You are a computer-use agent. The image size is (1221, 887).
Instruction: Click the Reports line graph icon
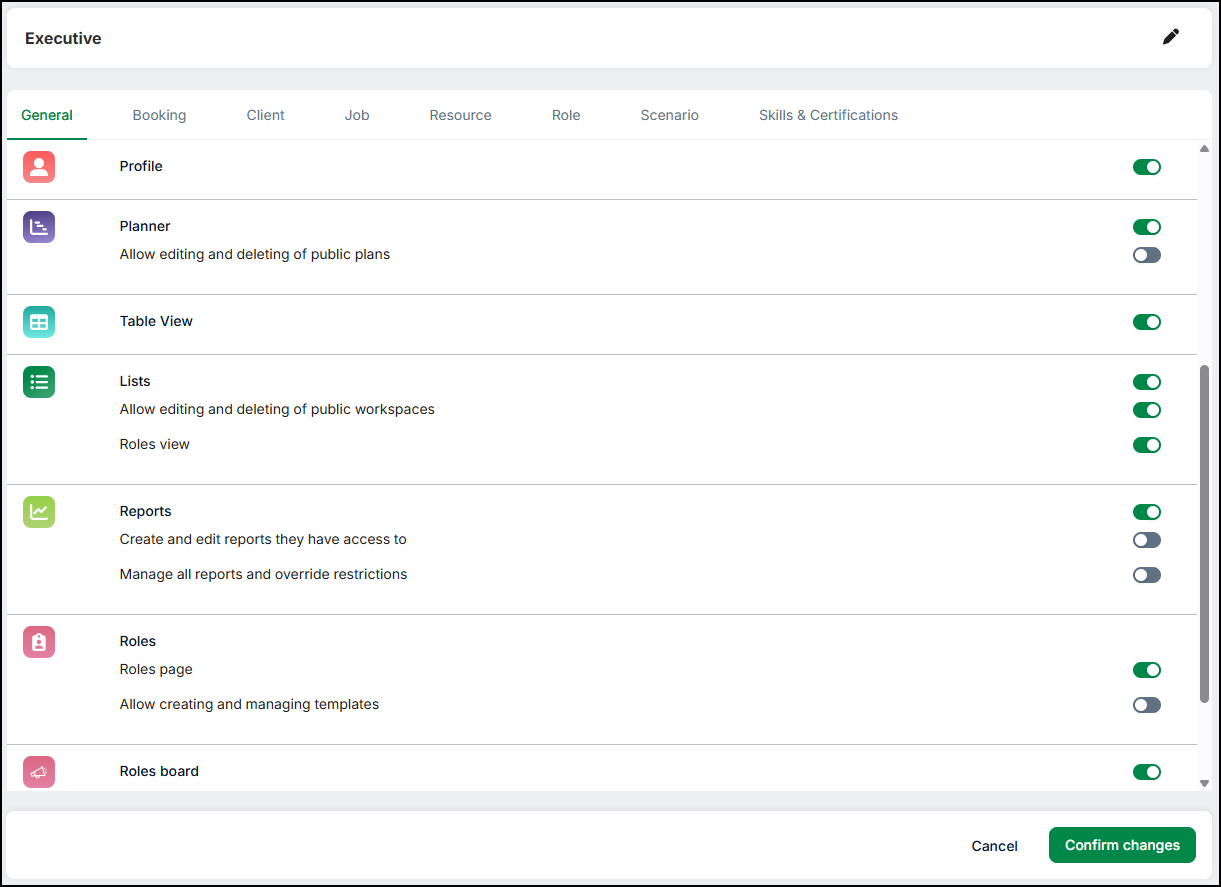point(39,512)
